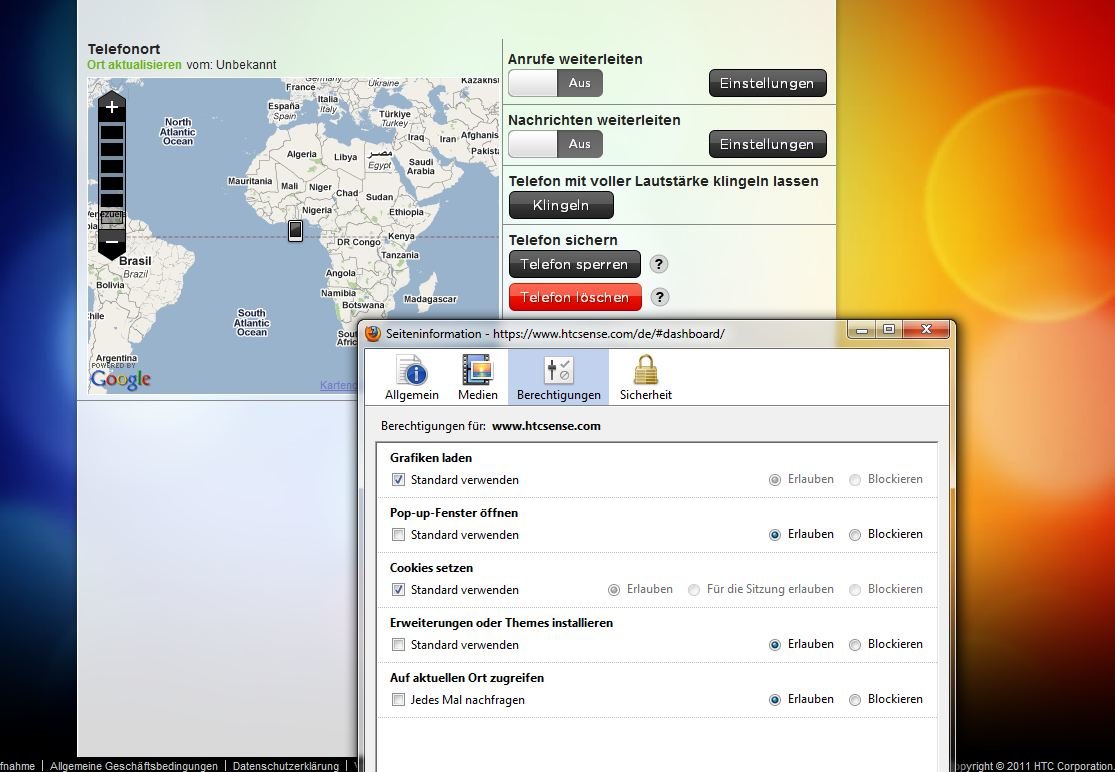Click the 'vom: Unbekannt' text
The height and width of the screenshot is (772, 1115).
231,65
